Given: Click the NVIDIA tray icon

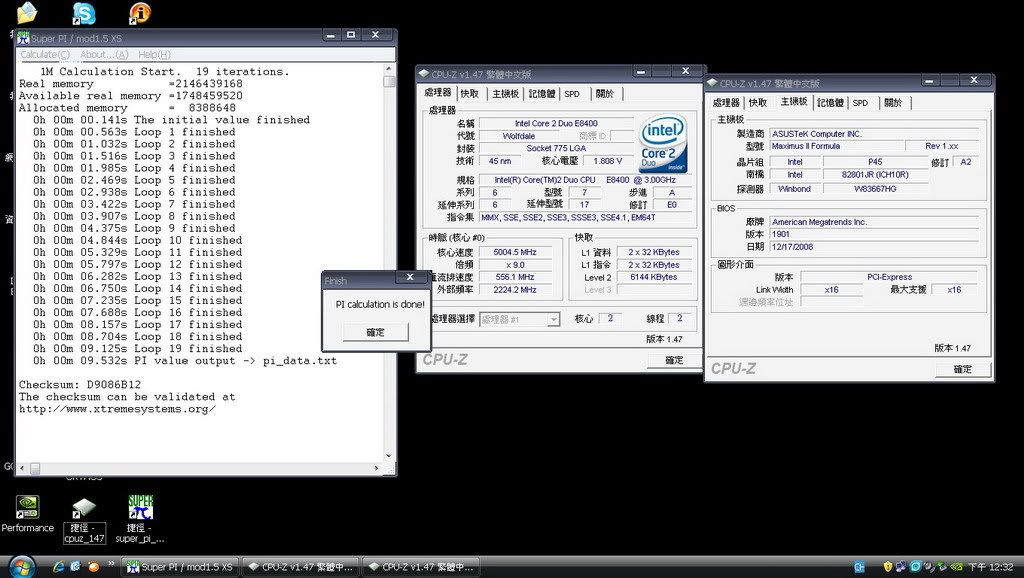Looking at the screenshot, I should click(955, 567).
